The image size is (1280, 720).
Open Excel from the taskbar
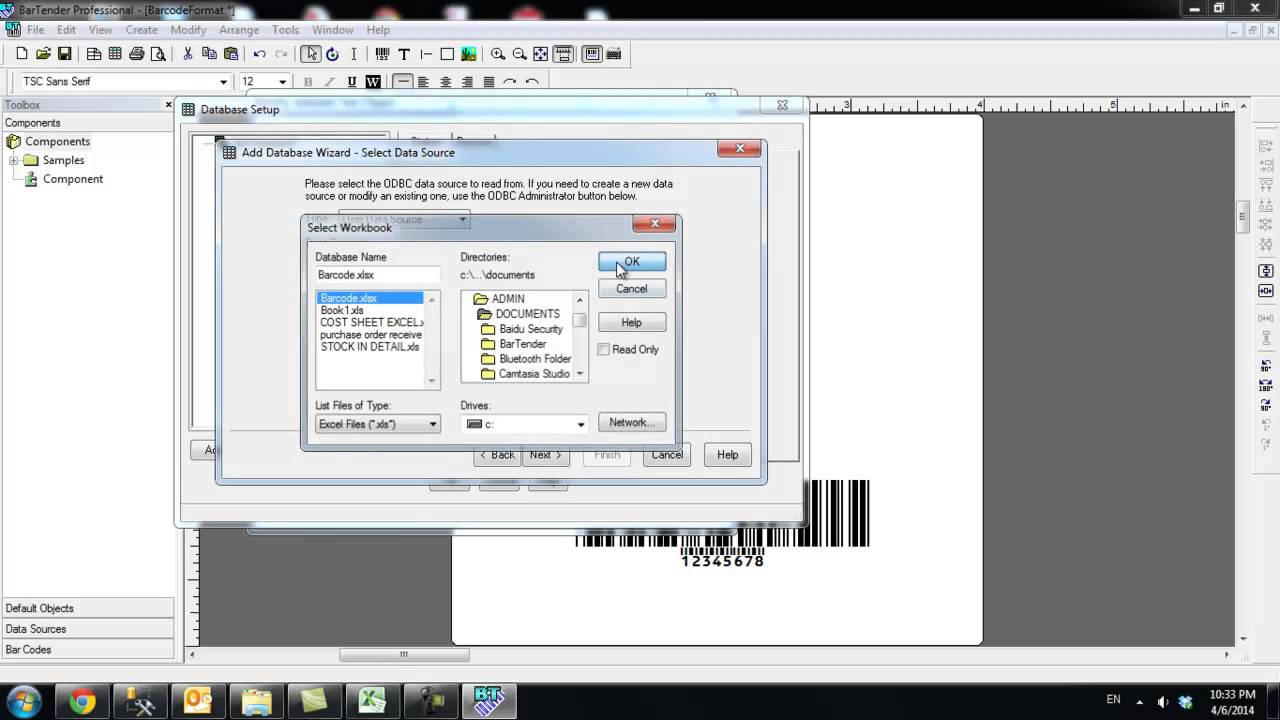point(372,701)
